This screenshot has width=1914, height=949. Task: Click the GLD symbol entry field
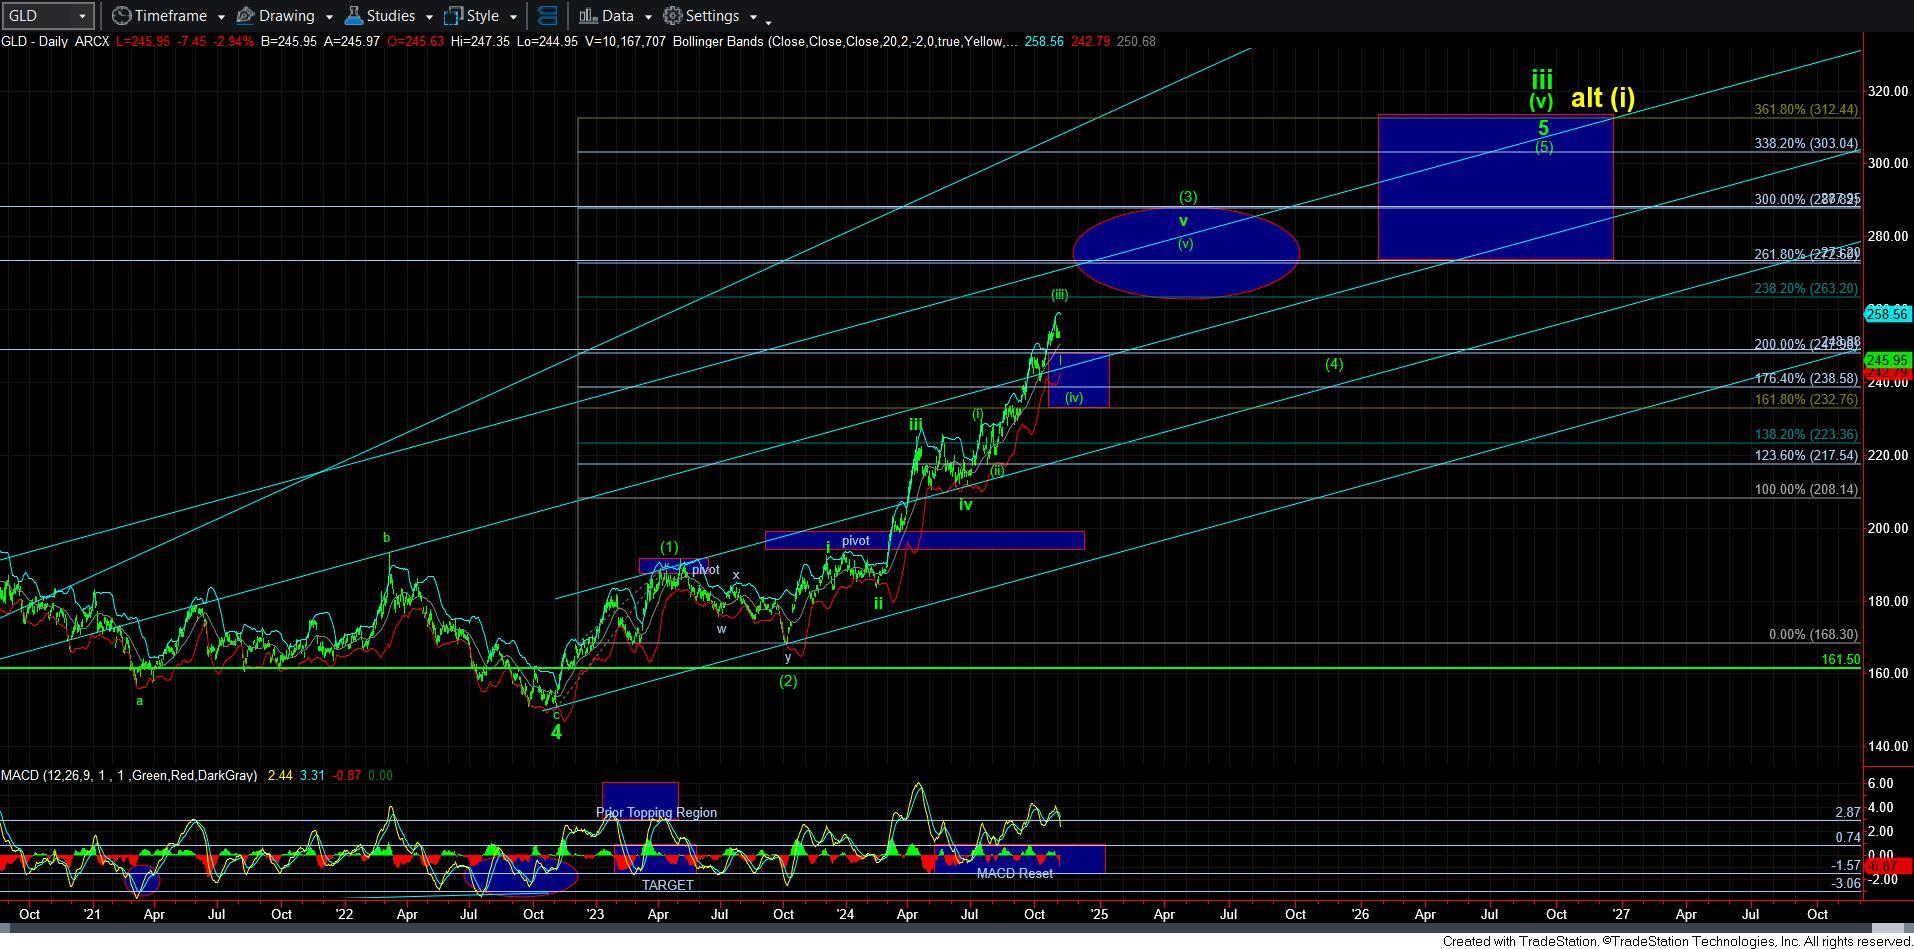[38, 16]
